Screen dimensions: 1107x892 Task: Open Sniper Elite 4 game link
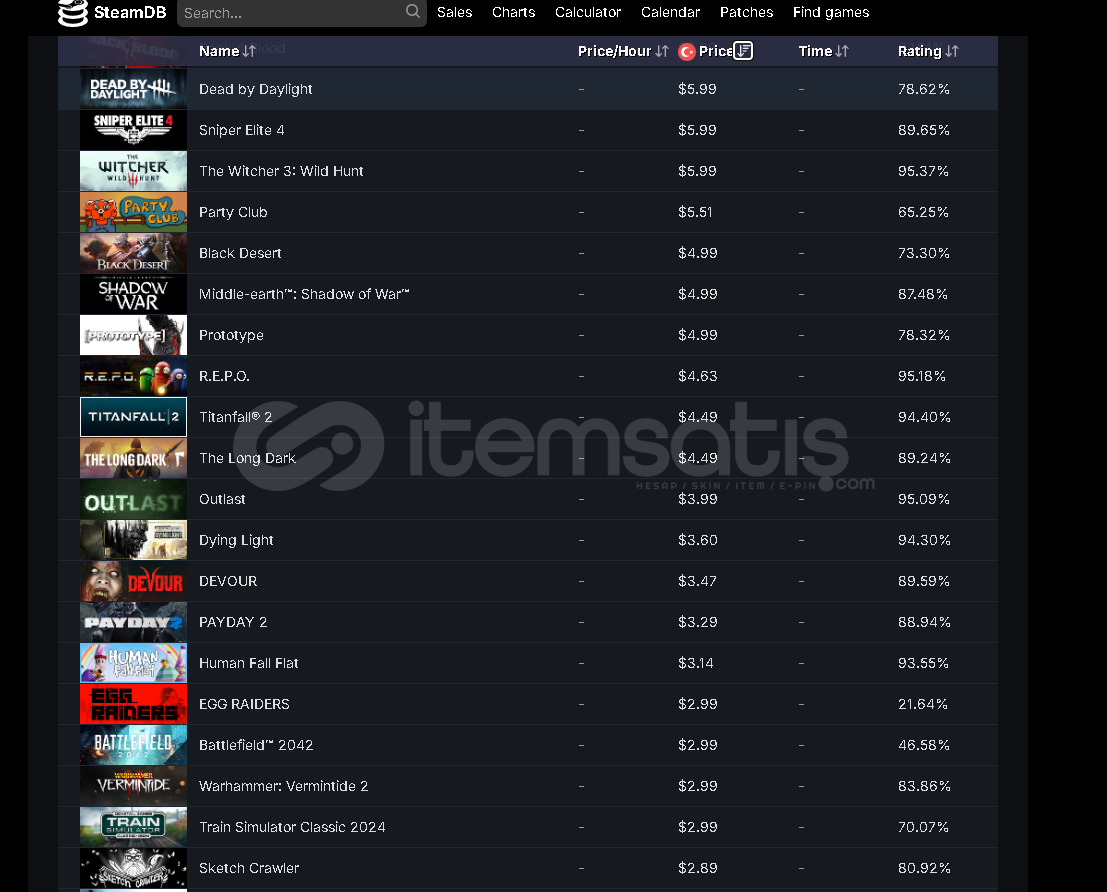click(241, 130)
